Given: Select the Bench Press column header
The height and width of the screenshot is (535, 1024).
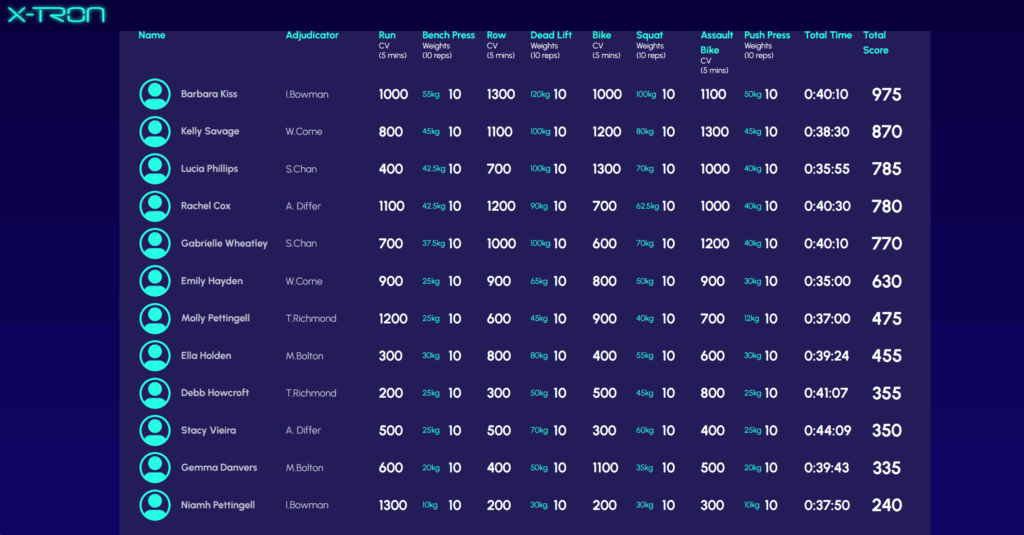Looking at the screenshot, I should [x=448, y=35].
